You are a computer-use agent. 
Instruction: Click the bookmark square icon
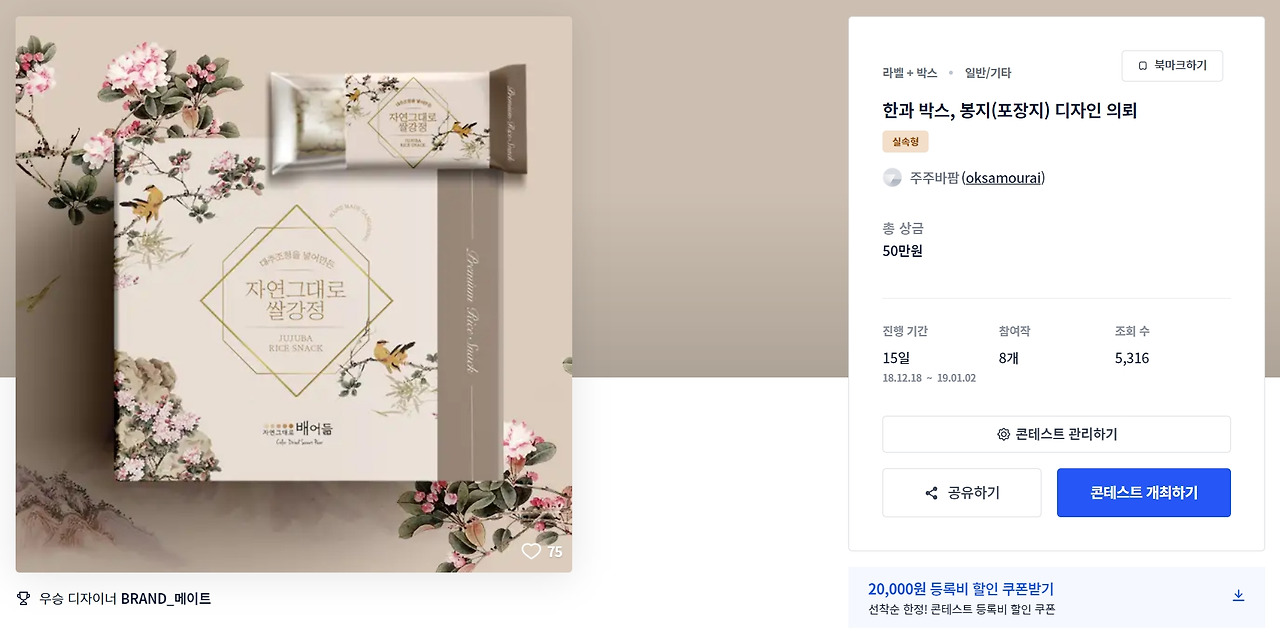click(x=1143, y=66)
